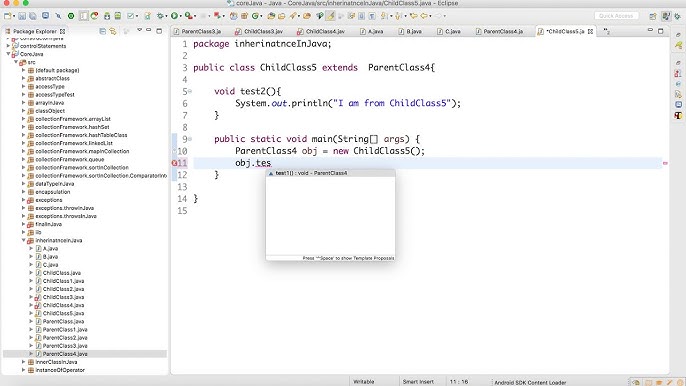Click the error marker on line 11
The width and height of the screenshot is (686, 386).
click(174, 163)
